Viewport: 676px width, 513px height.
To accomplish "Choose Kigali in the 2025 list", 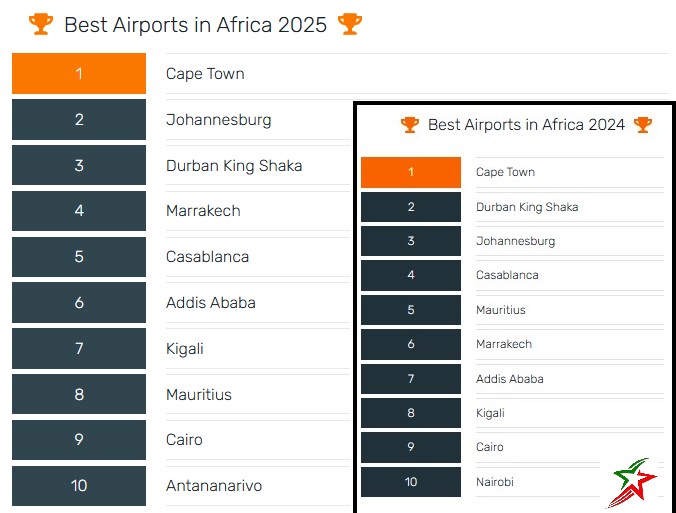I will [x=185, y=349].
